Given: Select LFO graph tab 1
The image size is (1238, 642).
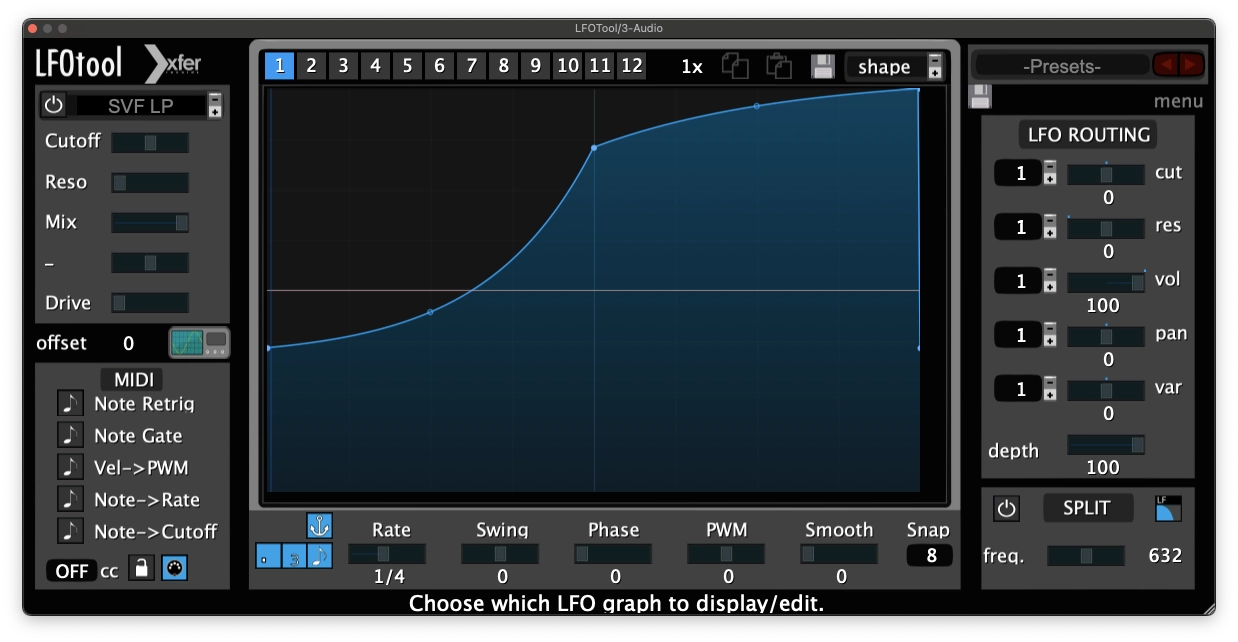Looking at the screenshot, I should click(x=279, y=66).
